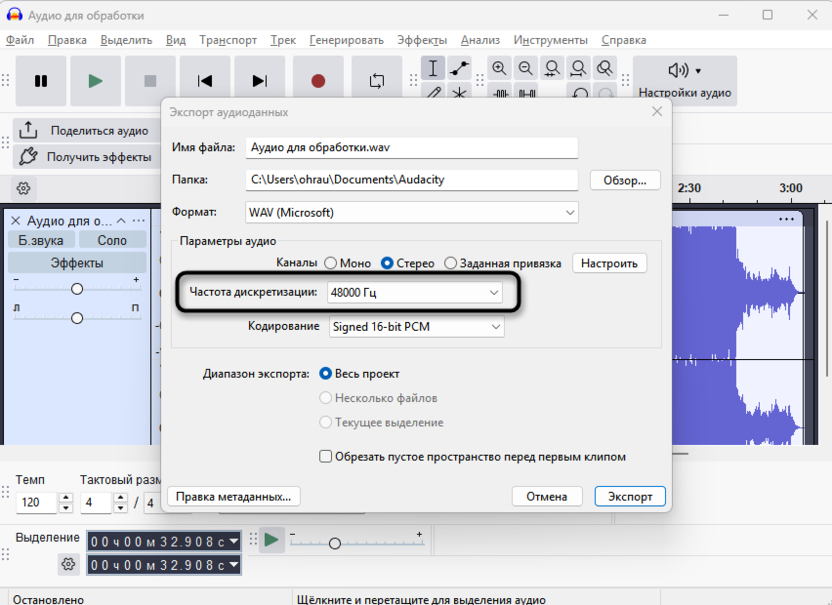This screenshot has width=832, height=605.
Task: Expand the Частота дискретизации 48000 Гц dropdown
Action: coord(414,292)
